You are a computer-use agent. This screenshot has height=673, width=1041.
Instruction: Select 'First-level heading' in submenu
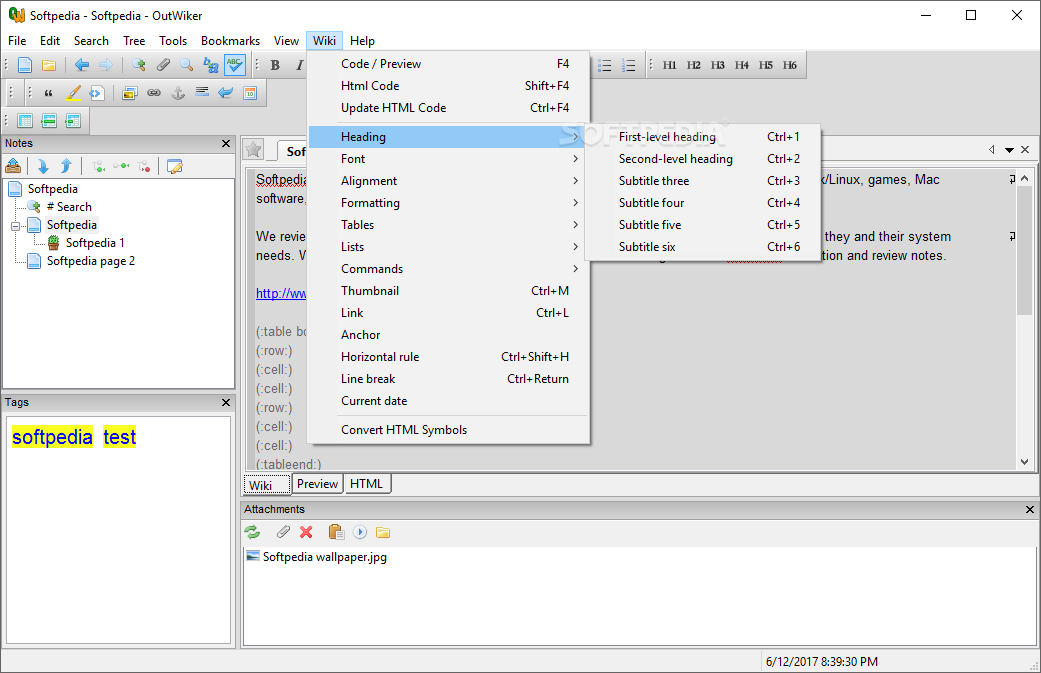703,137
